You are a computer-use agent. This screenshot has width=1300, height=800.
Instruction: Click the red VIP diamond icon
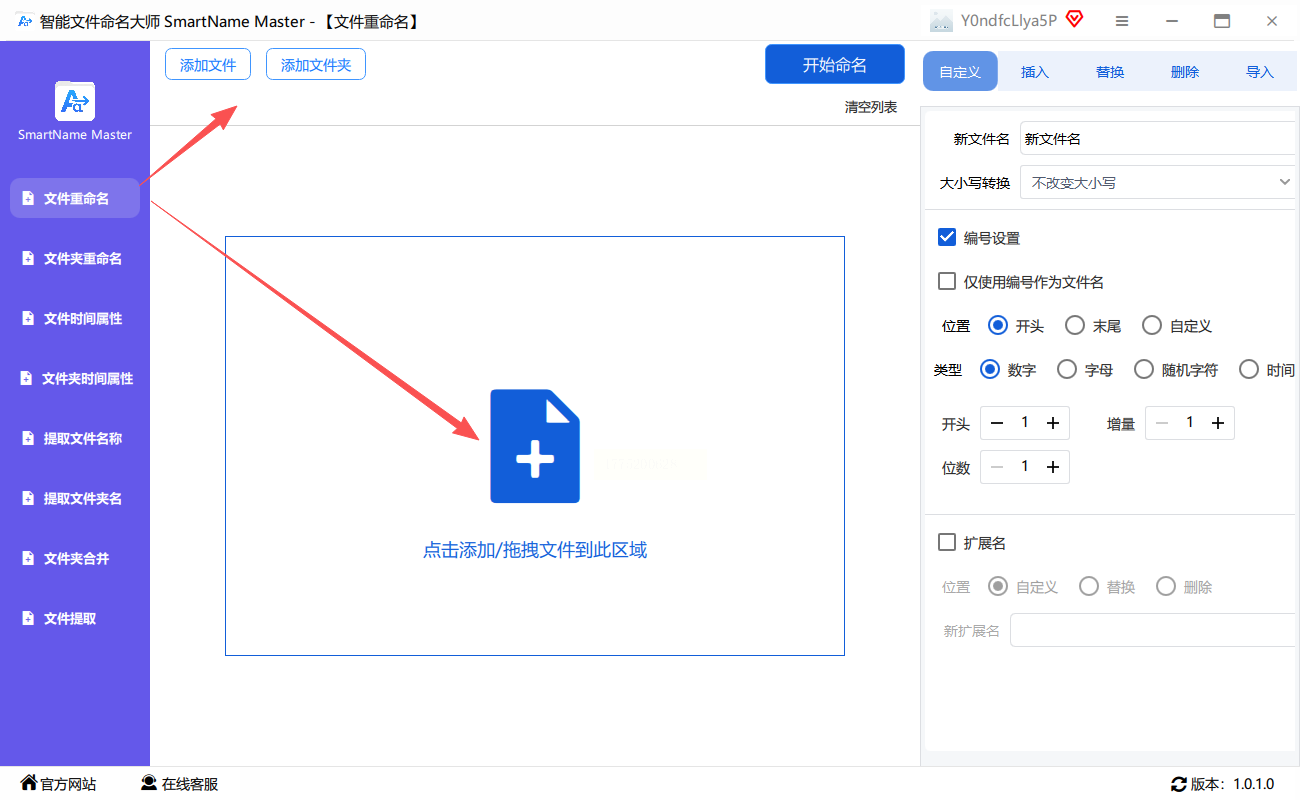1075,19
